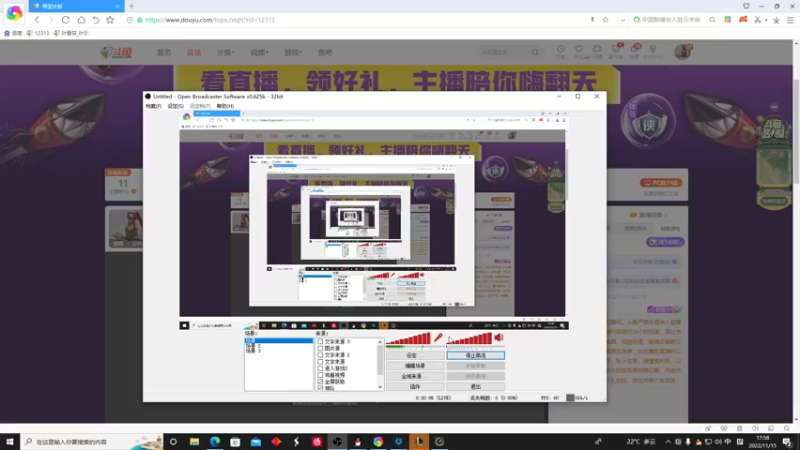Open the Douyu 视频 dropdown
The width and height of the screenshot is (800, 450).
point(259,52)
